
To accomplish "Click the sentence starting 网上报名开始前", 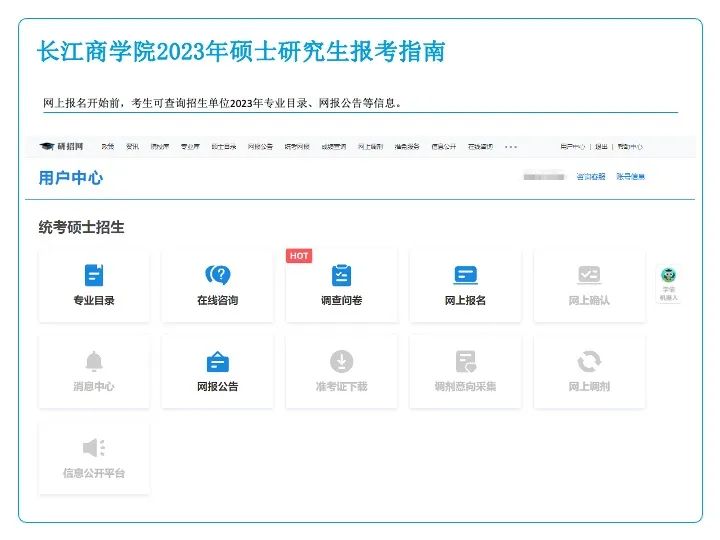I will (x=222, y=103).
